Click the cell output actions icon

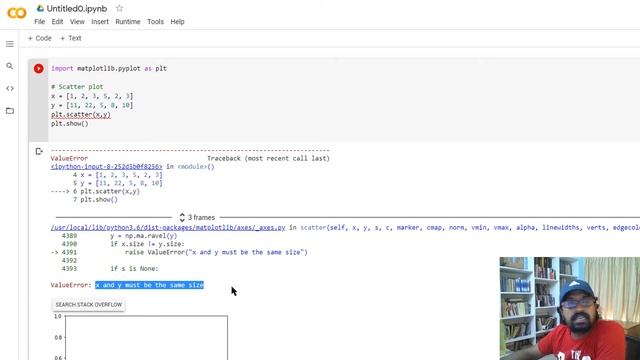pos(39,151)
